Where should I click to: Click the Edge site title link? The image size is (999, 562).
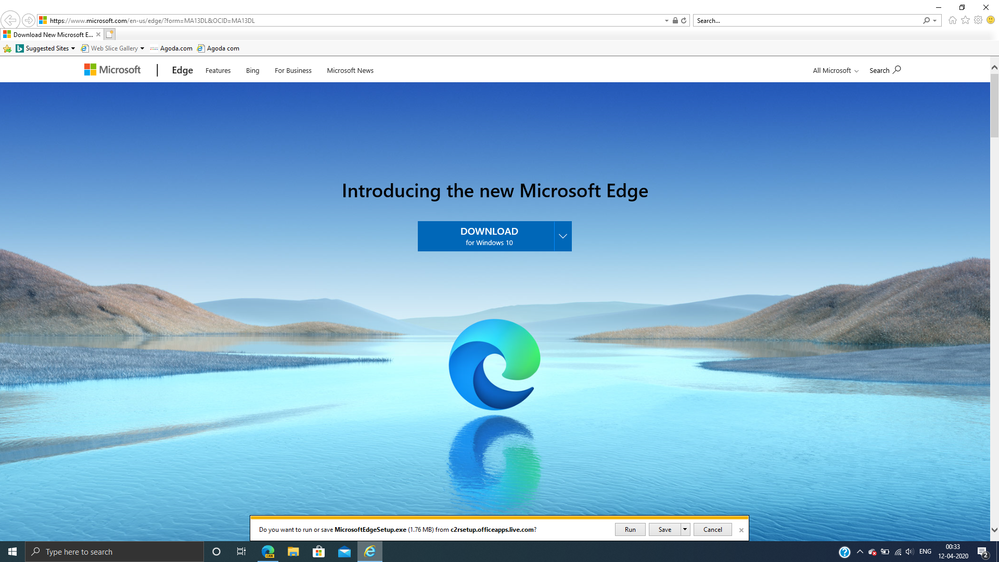182,70
